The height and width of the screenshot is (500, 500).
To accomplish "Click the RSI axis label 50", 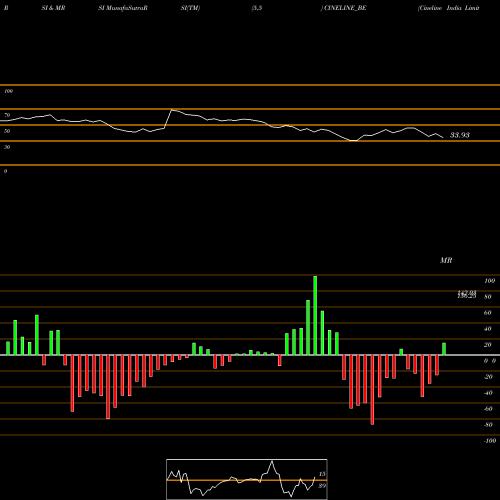I will [x=7, y=131].
